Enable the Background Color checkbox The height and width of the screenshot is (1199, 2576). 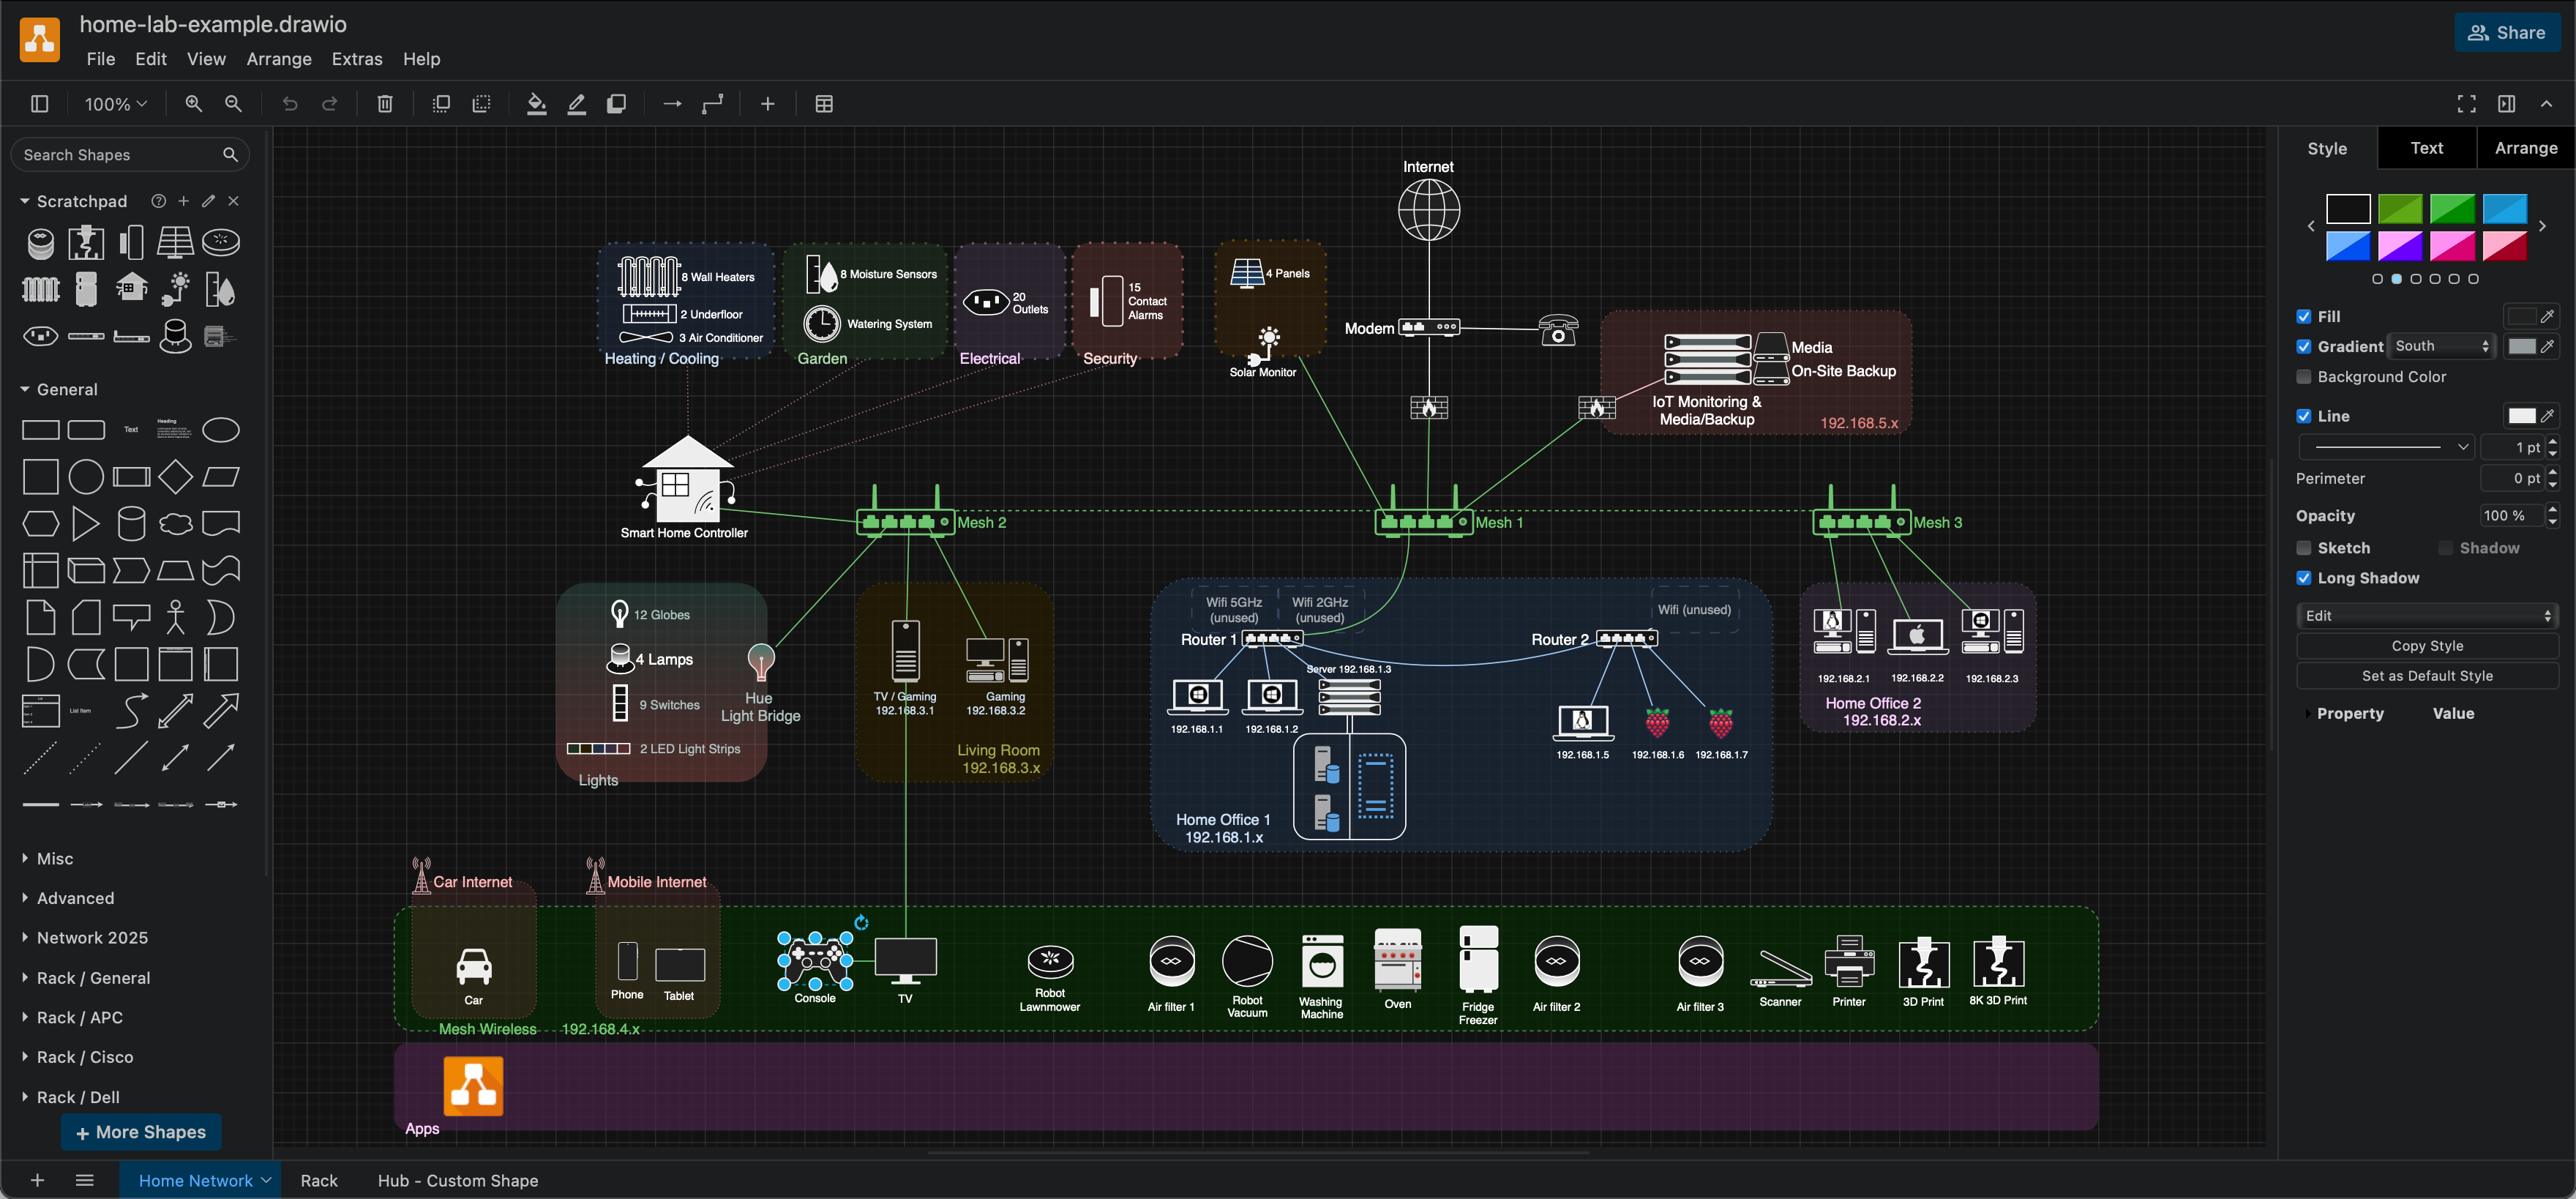tap(2304, 377)
